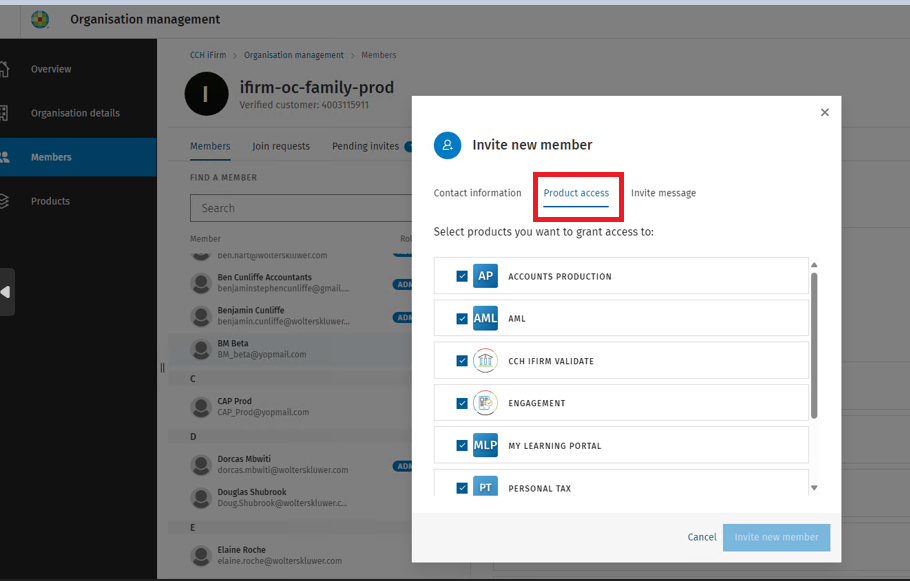Click the product list scroll-up arrow
This screenshot has width=910, height=581.
pos(814,265)
